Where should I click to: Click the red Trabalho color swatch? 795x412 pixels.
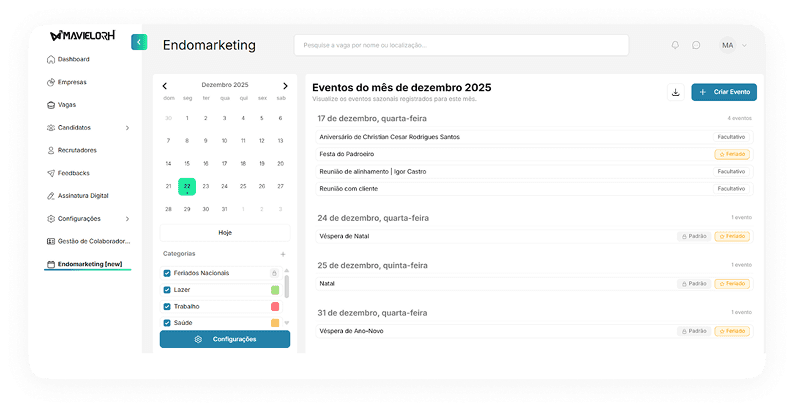coord(275,307)
